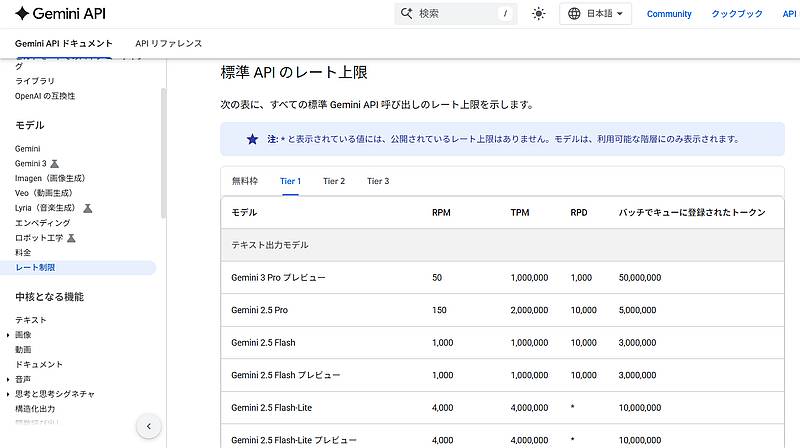This screenshot has height=448, width=800.
Task: Click the search magnifier icon
Action: (x=407, y=13)
